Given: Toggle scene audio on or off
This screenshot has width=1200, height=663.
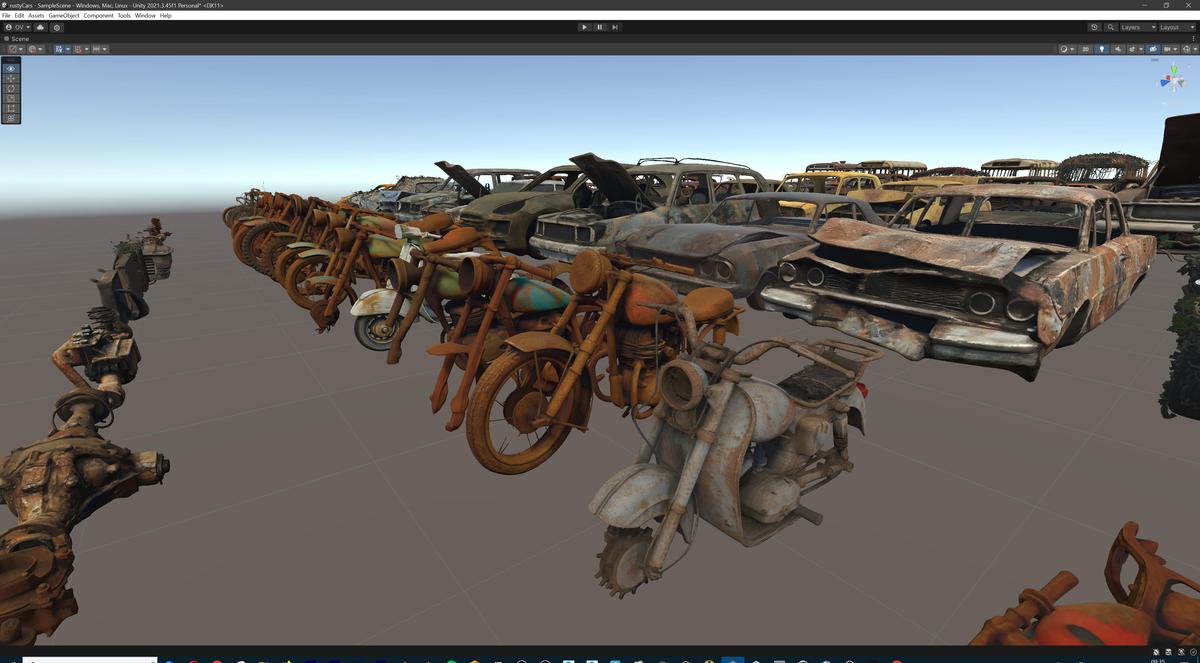Looking at the screenshot, I should point(1118,48).
